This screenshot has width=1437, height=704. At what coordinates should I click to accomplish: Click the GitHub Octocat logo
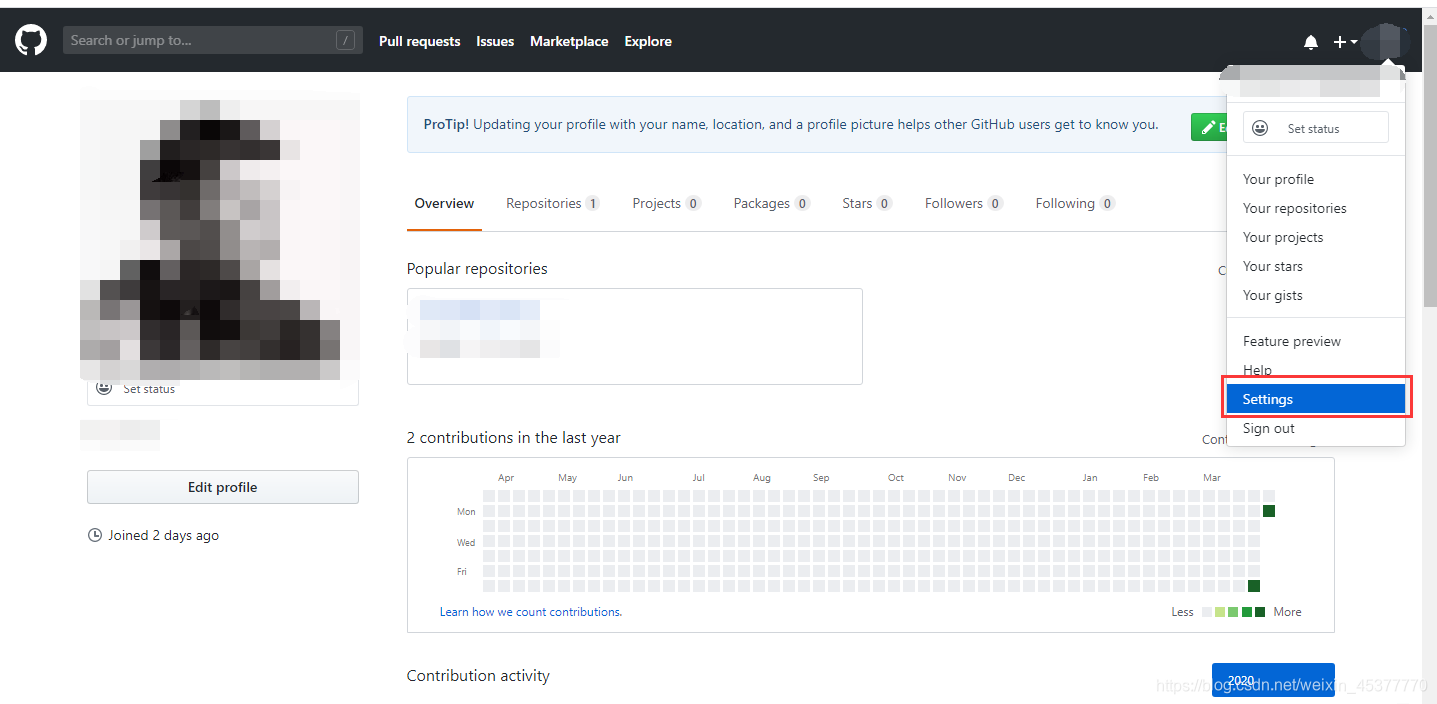31,41
